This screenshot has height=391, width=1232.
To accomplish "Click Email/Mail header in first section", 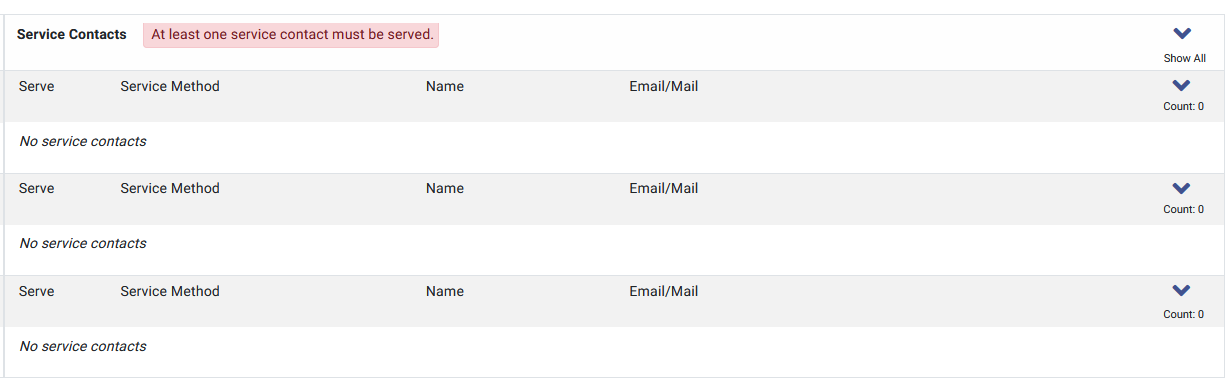I will pyautogui.click(x=664, y=86).
